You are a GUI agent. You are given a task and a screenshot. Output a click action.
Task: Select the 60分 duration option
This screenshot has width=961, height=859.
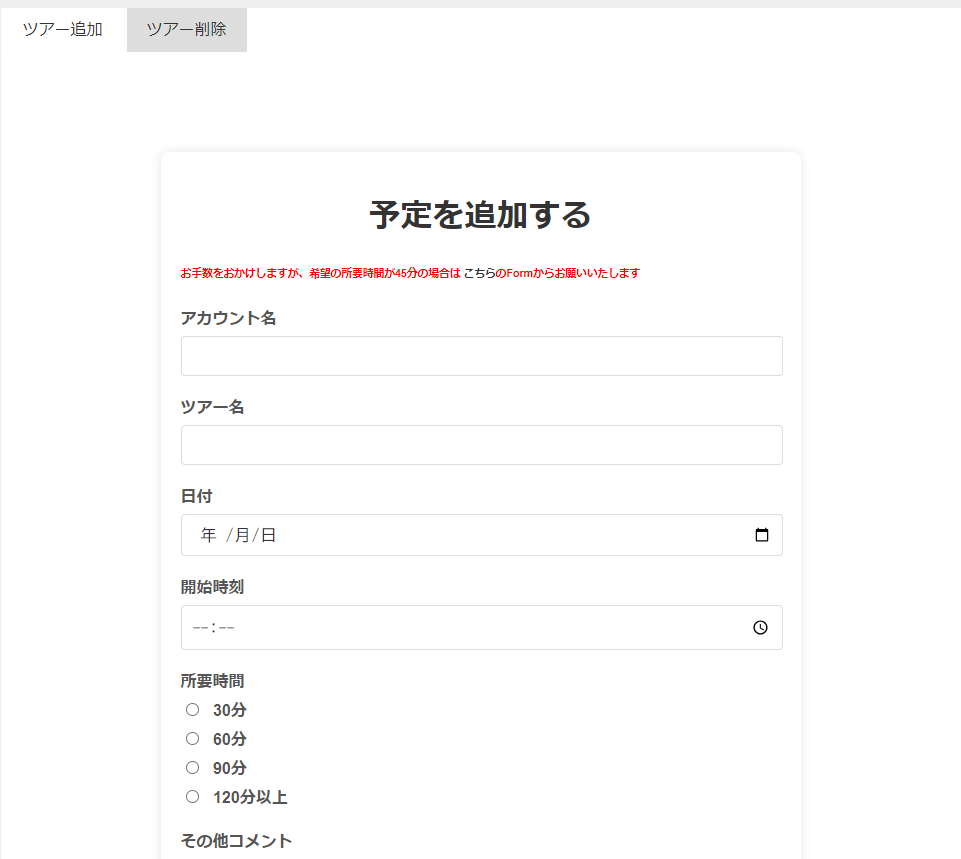click(x=192, y=738)
